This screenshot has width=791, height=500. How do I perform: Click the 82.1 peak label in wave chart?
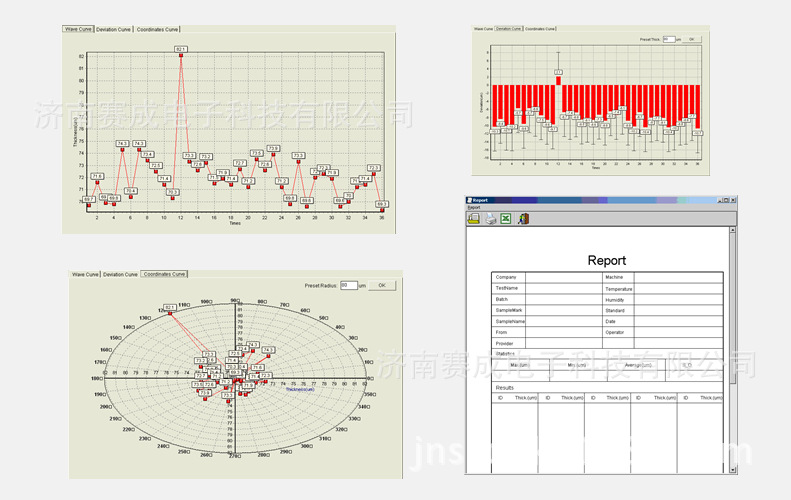[180, 48]
